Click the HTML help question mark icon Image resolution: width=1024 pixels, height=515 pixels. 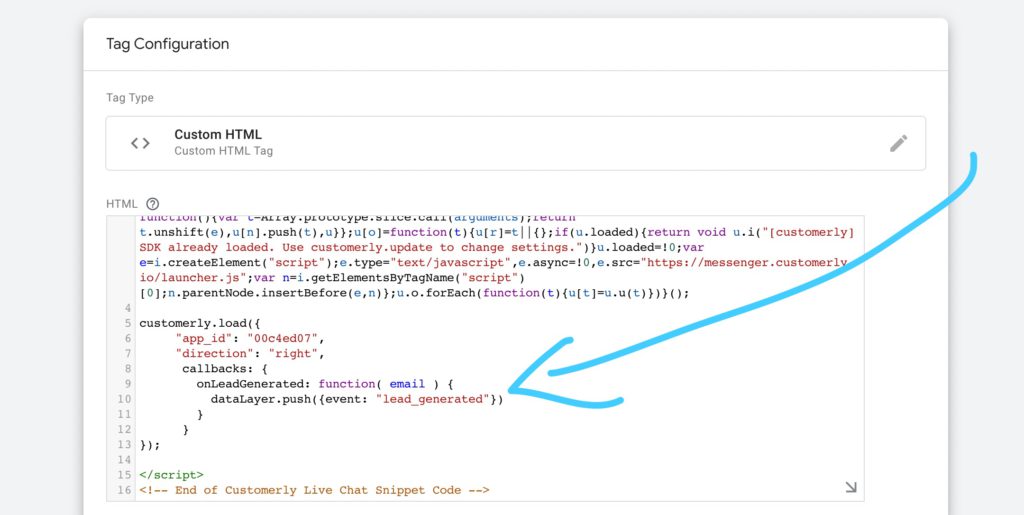point(153,204)
